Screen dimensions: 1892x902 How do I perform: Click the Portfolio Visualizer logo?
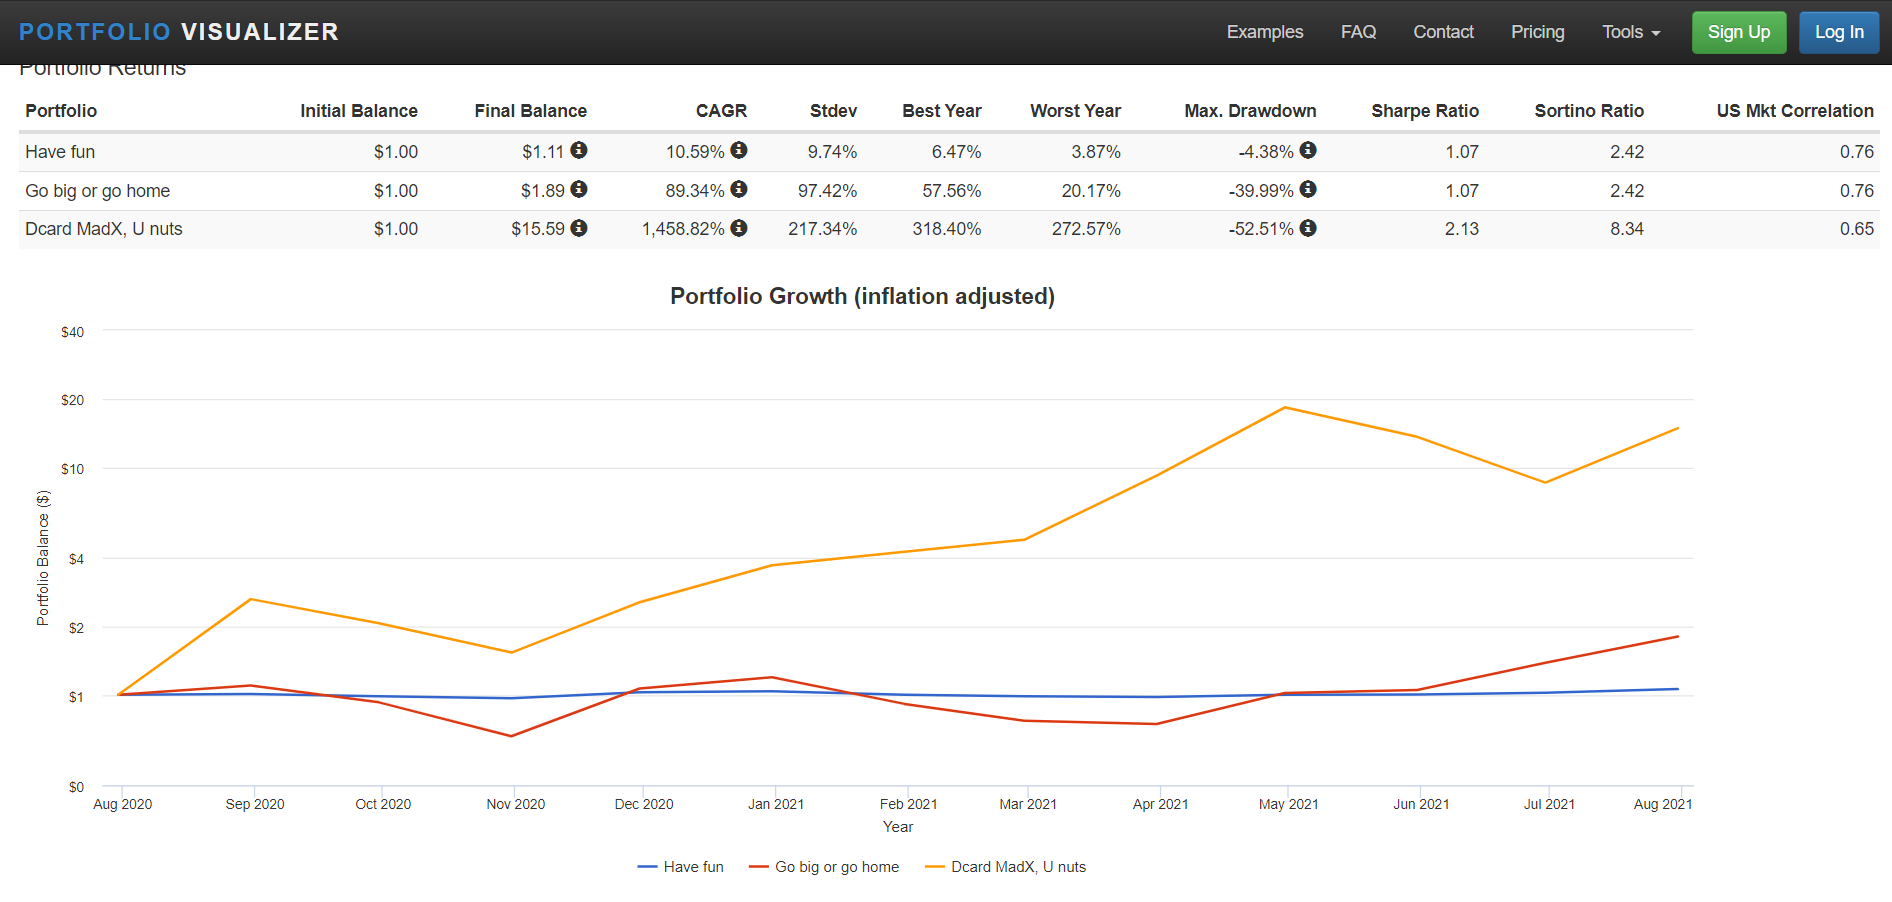point(179,32)
